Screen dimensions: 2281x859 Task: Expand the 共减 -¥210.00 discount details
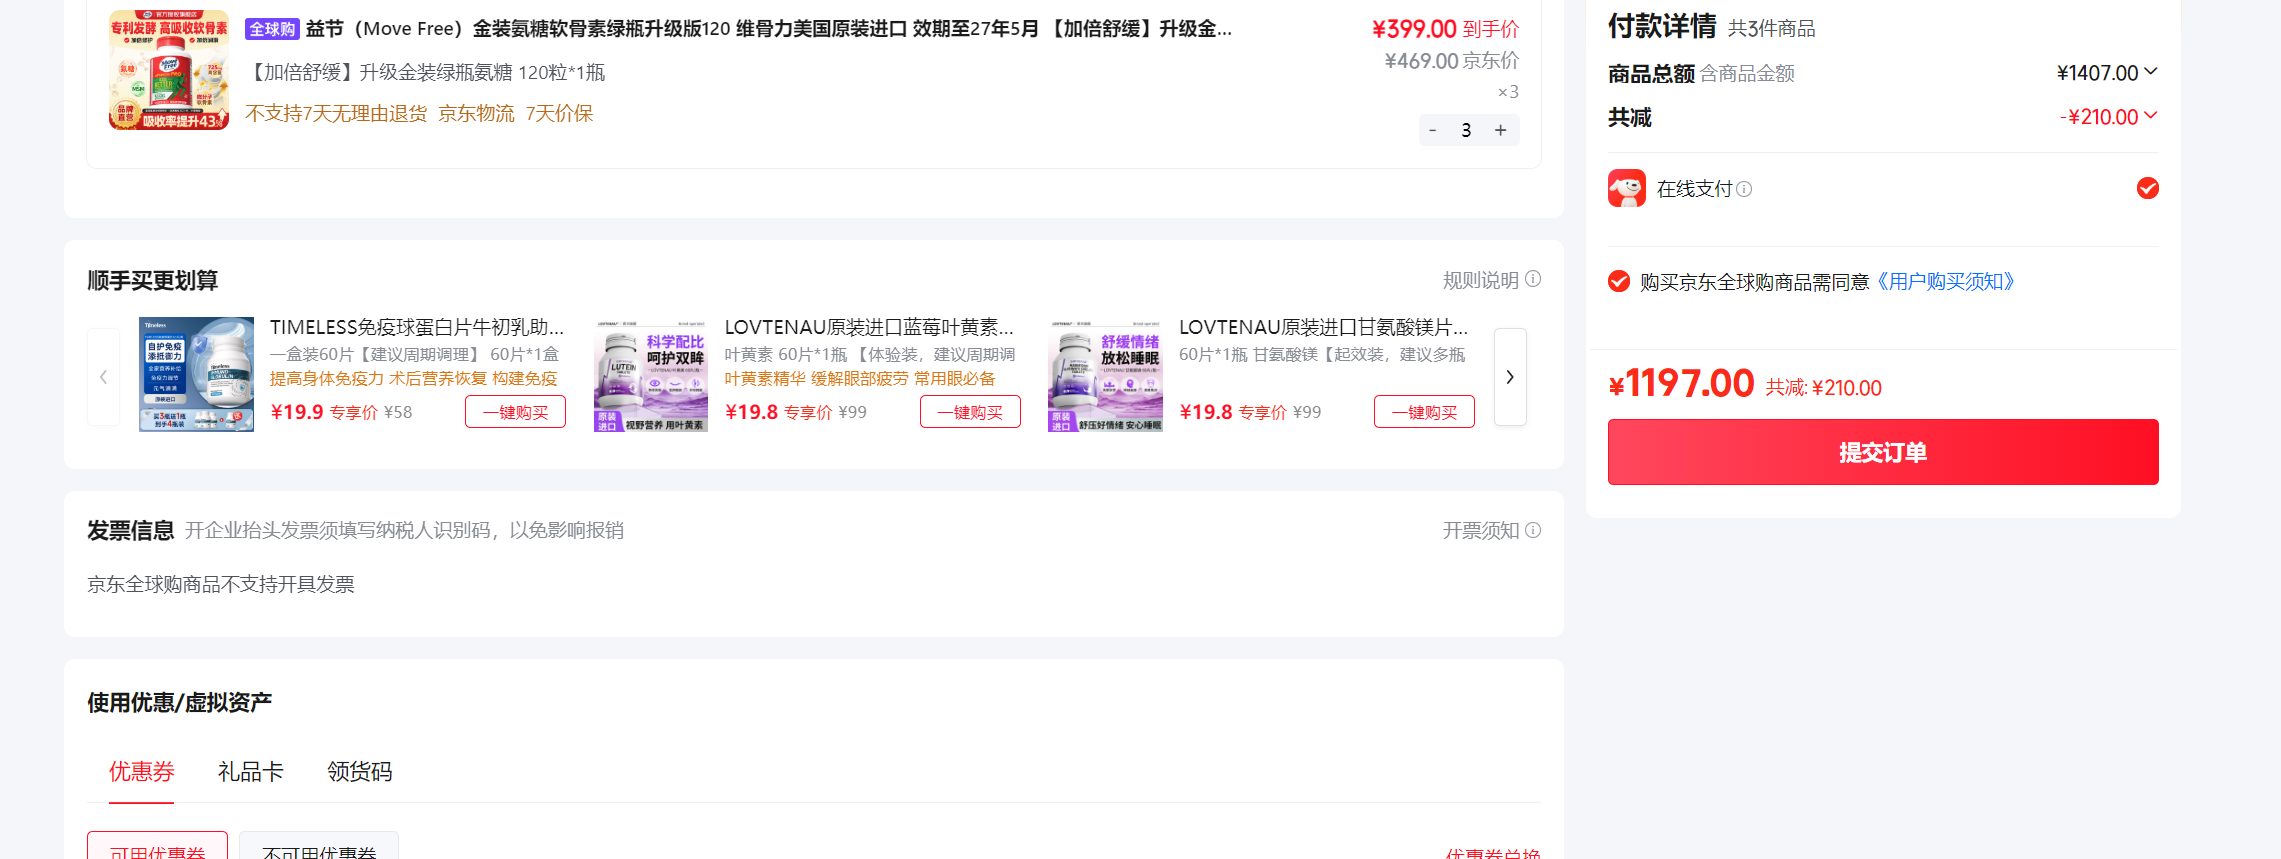tap(2151, 116)
